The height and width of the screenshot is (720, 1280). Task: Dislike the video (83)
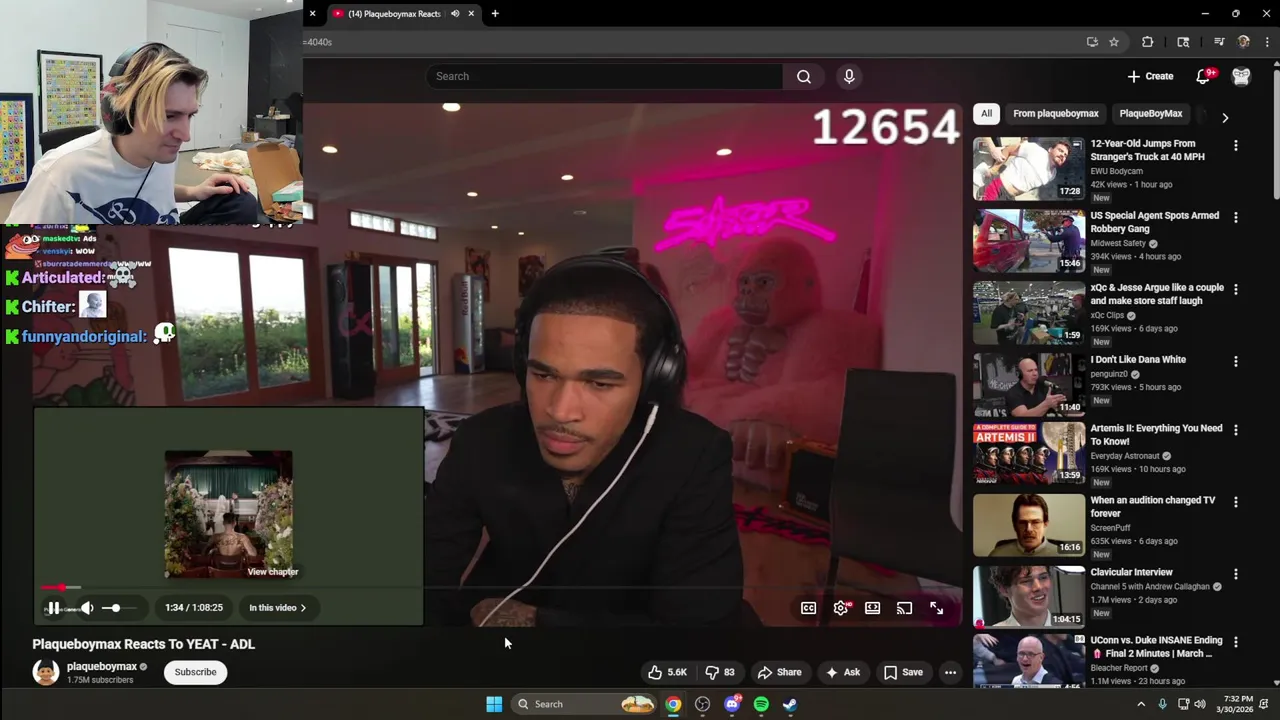tap(720, 673)
